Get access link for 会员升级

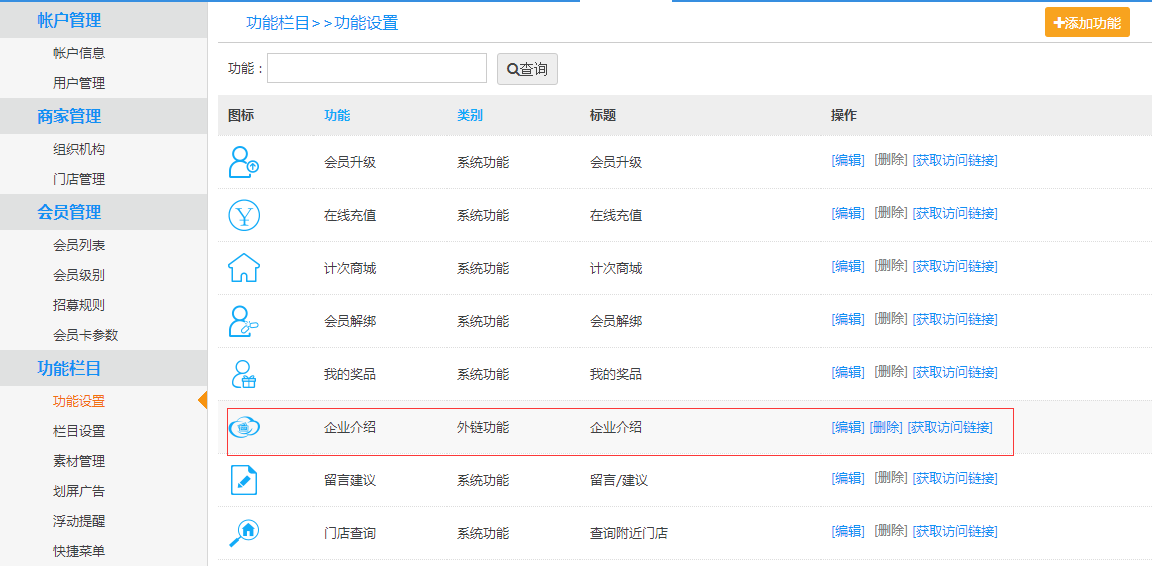coord(955,160)
